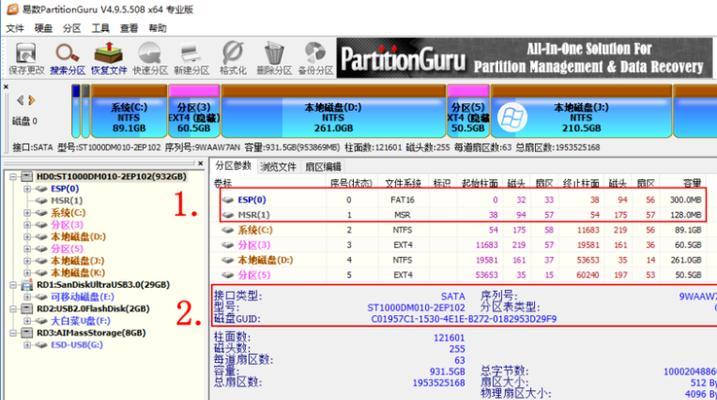Image resolution: width=717 pixels, height=400 pixels.
Task: Expand the 本地磁盘(D:) tree node
Action: [27, 237]
